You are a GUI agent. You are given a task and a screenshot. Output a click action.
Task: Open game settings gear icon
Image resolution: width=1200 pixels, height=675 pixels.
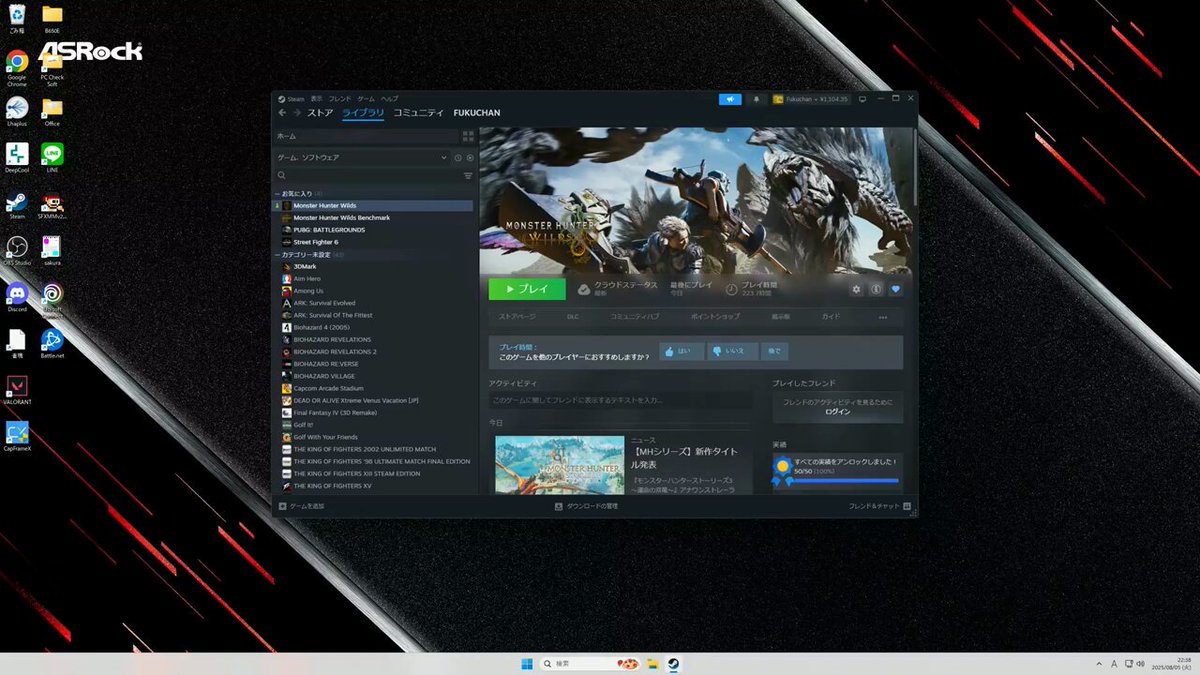point(856,289)
